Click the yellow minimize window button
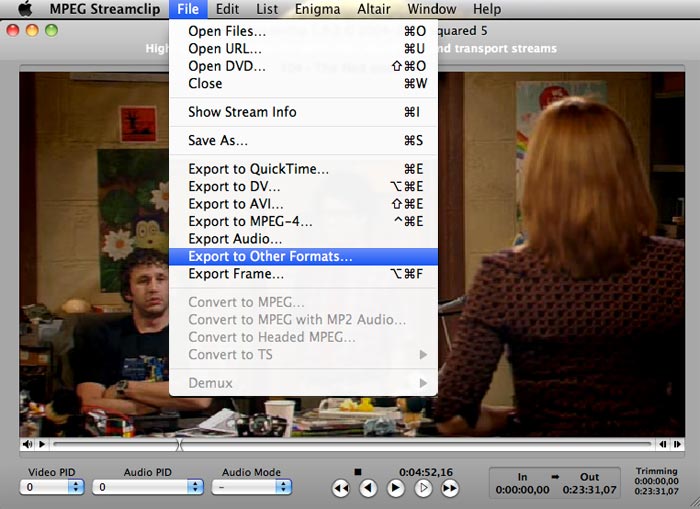700x509 pixels. pyautogui.click(x=32, y=31)
